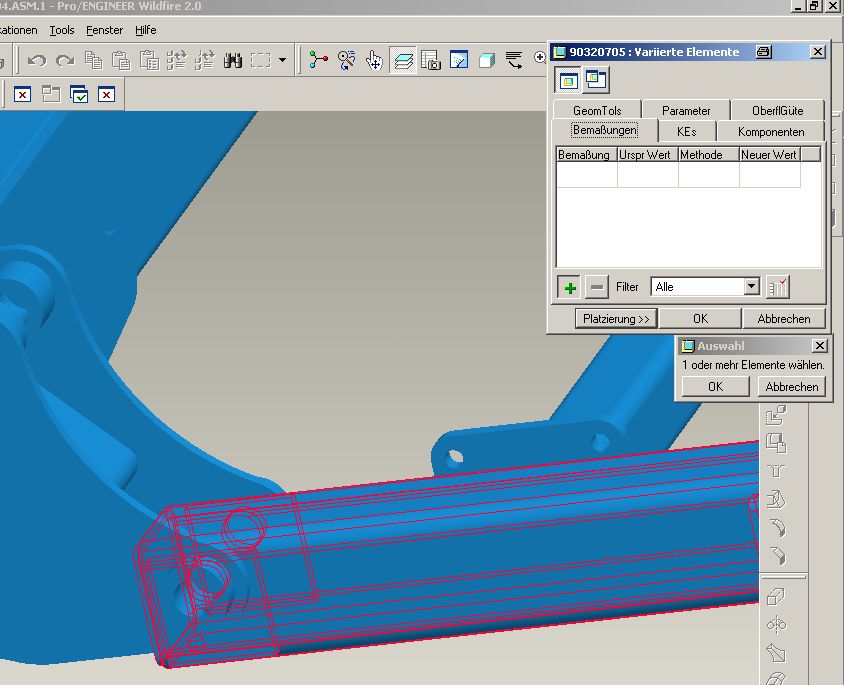
Task: Click the spin center toggle icon
Action: pos(318,61)
